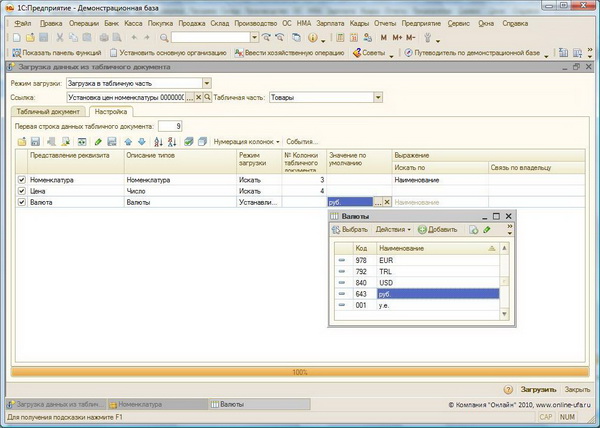
Task: Click the main toolbar search text field
Action: (x=211, y=37)
